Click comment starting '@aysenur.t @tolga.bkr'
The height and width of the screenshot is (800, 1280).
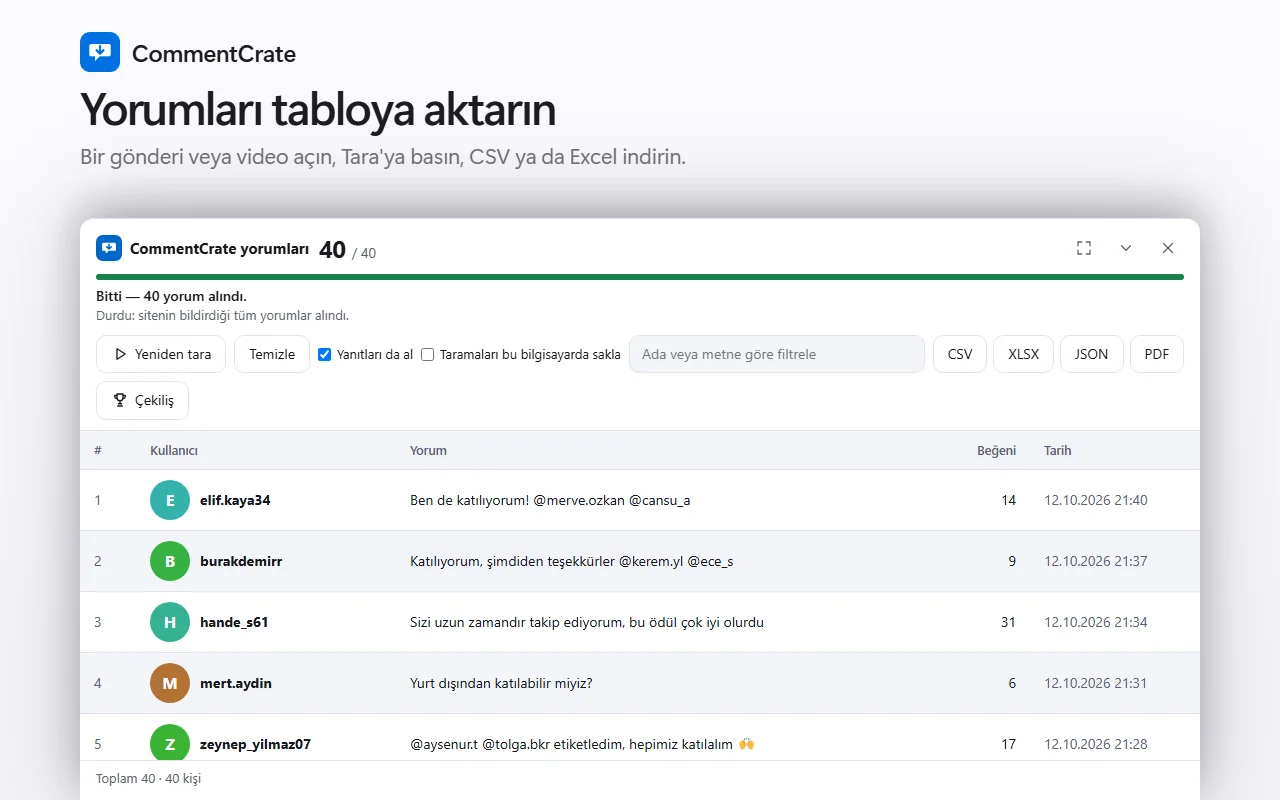(x=582, y=744)
